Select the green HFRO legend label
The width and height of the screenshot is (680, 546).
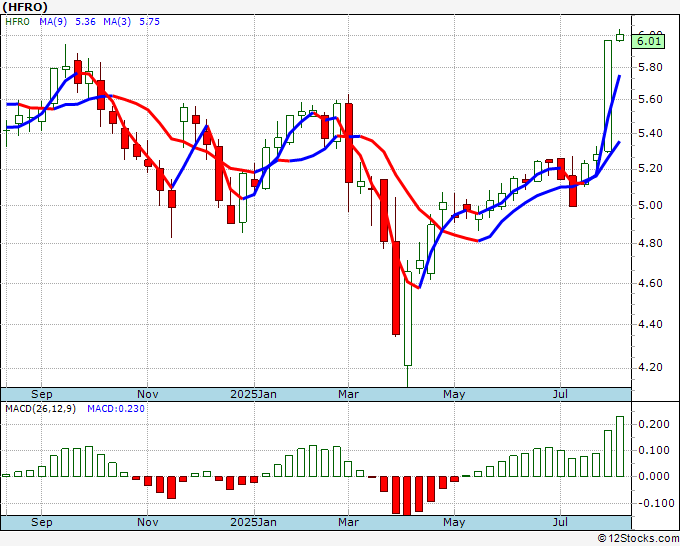[17, 22]
